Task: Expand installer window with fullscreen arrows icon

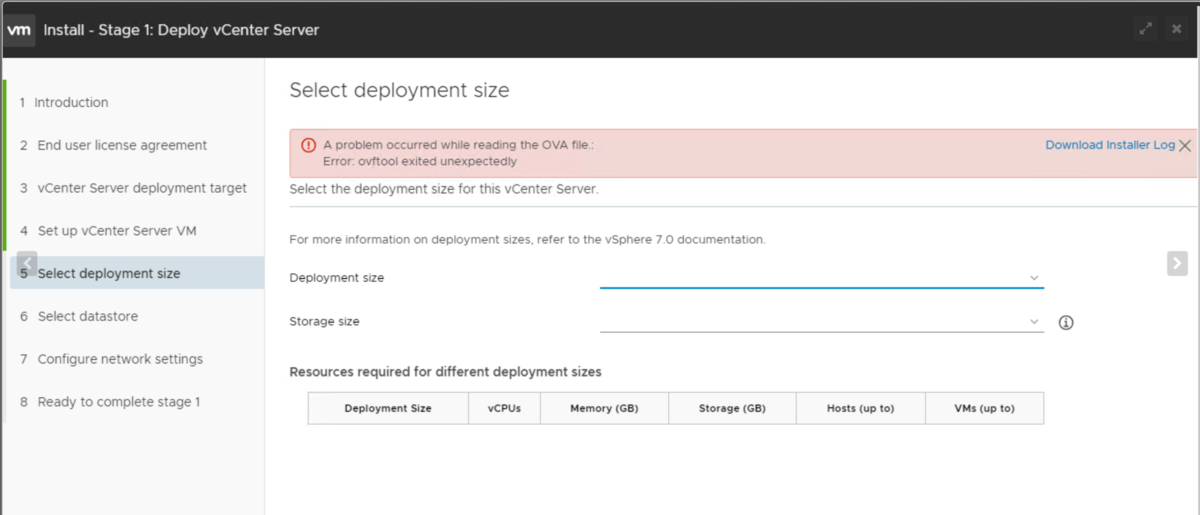Action: pos(1146,29)
